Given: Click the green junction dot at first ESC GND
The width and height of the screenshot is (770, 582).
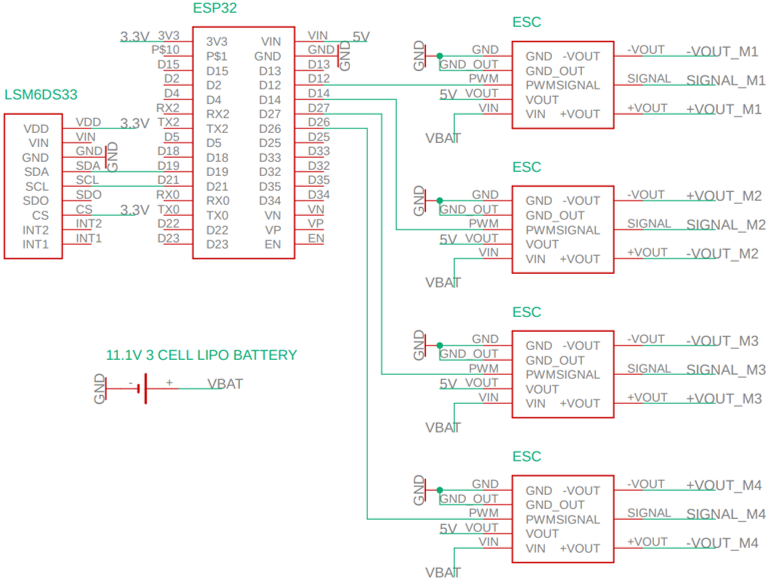Looking at the screenshot, I should pos(439,56).
